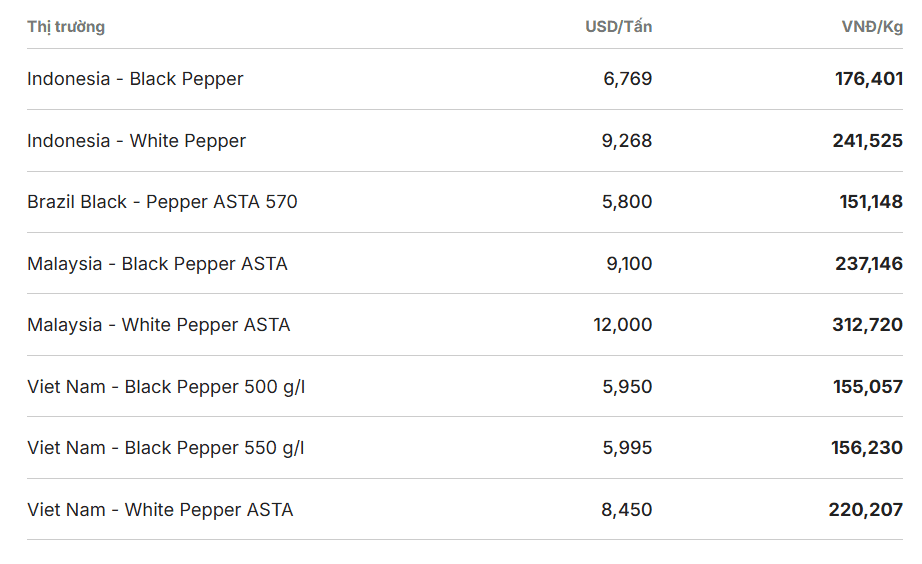The width and height of the screenshot is (922, 564).
Task: Click the 220,207 VNĐ price value
Action: 866,509
